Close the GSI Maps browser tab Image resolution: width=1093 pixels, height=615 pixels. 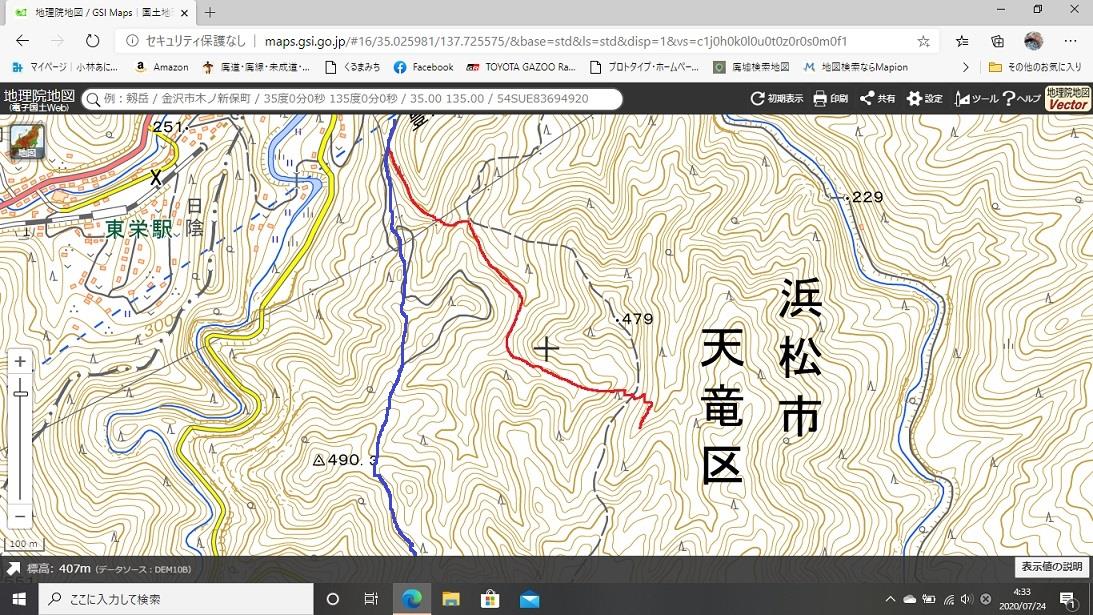[x=185, y=13]
